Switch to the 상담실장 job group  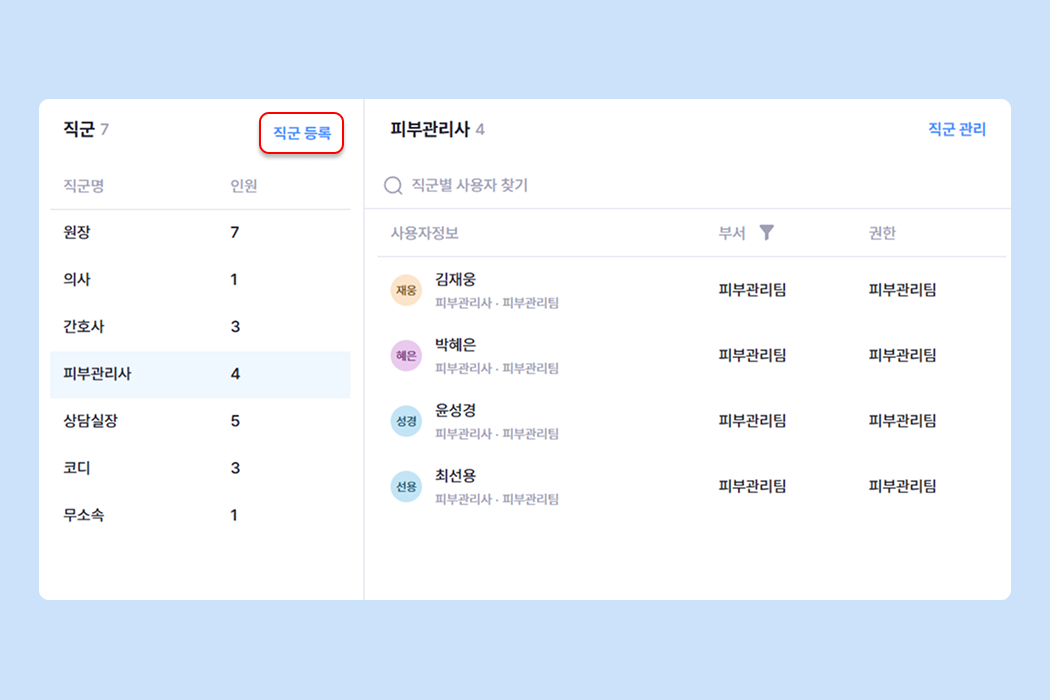coord(200,421)
